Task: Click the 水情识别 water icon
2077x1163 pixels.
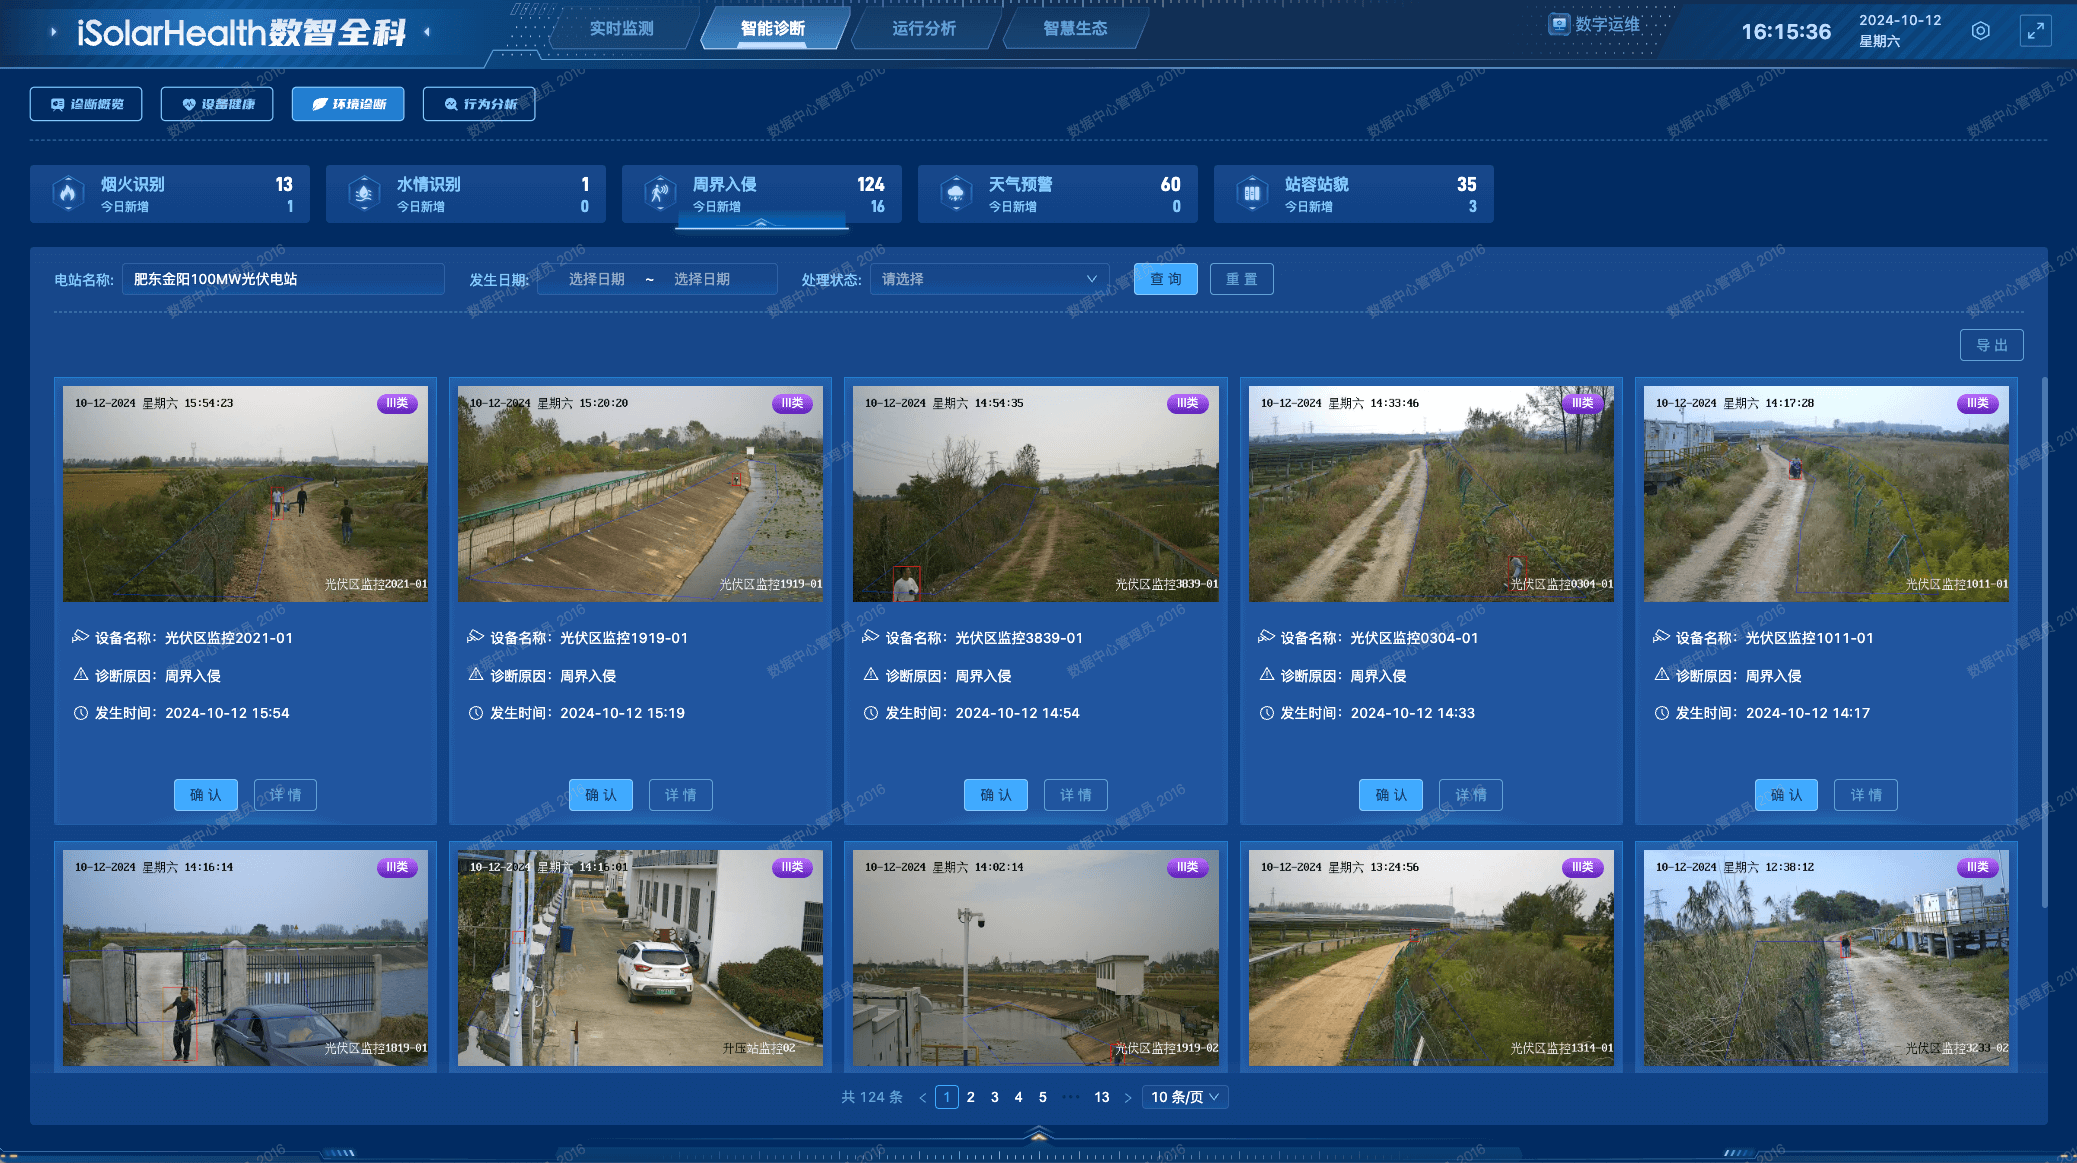Action: tap(363, 193)
